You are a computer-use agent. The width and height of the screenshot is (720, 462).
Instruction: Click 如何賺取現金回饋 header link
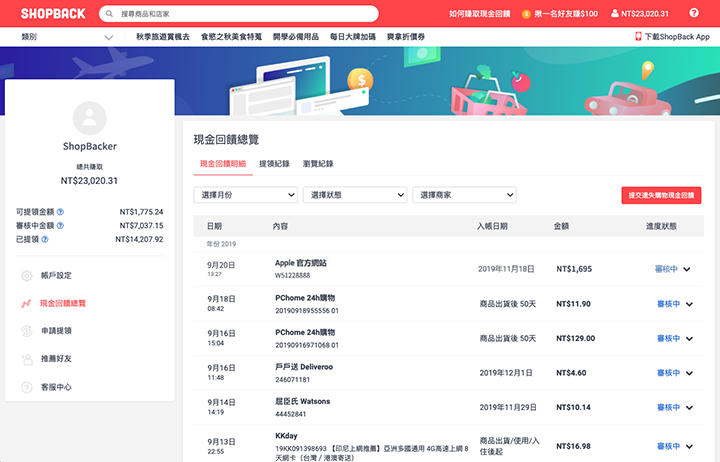point(479,14)
